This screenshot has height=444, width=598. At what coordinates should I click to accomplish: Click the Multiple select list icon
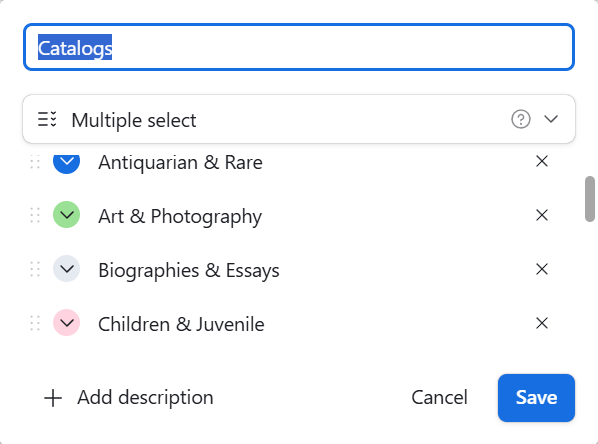[x=47, y=119]
